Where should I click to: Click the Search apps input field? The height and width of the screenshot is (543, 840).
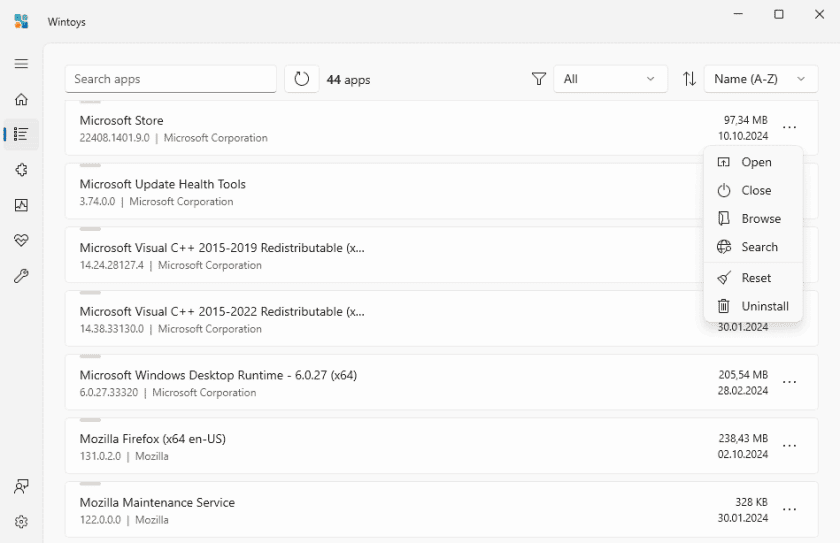click(170, 79)
